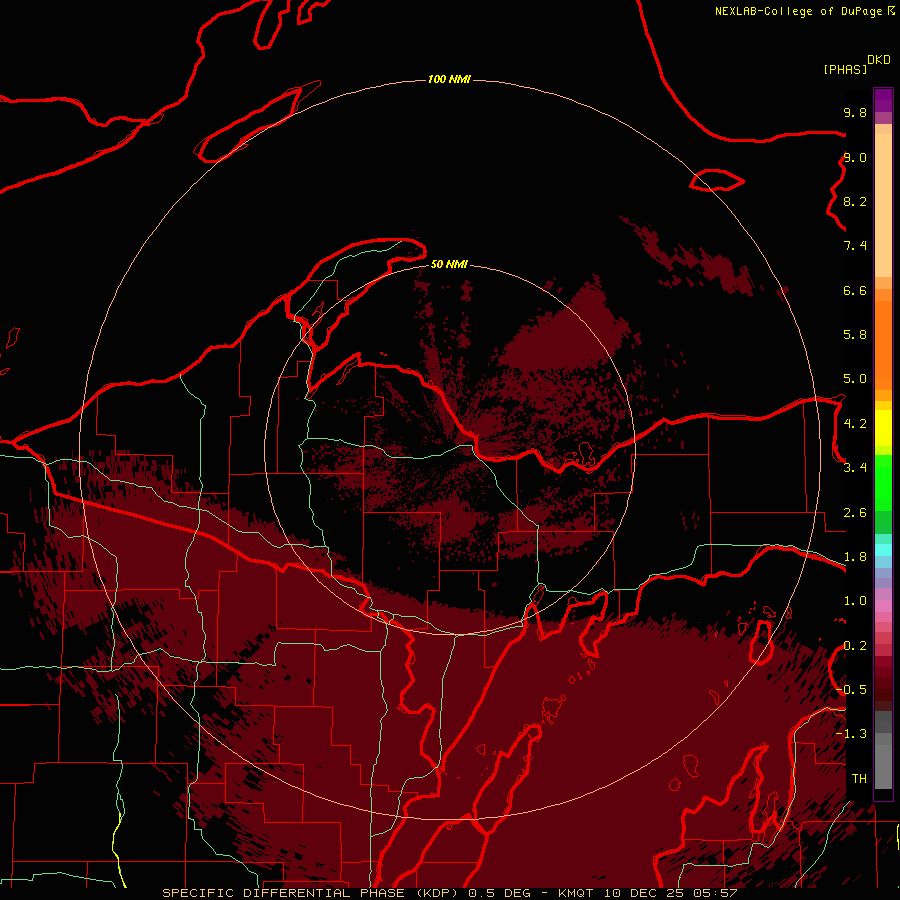Click the DKD legend unit label
This screenshot has width=900, height=900.
879,60
